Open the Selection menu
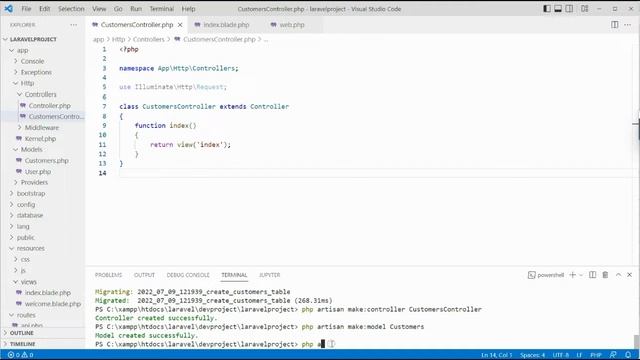The image size is (640, 360). [x=71, y=9]
